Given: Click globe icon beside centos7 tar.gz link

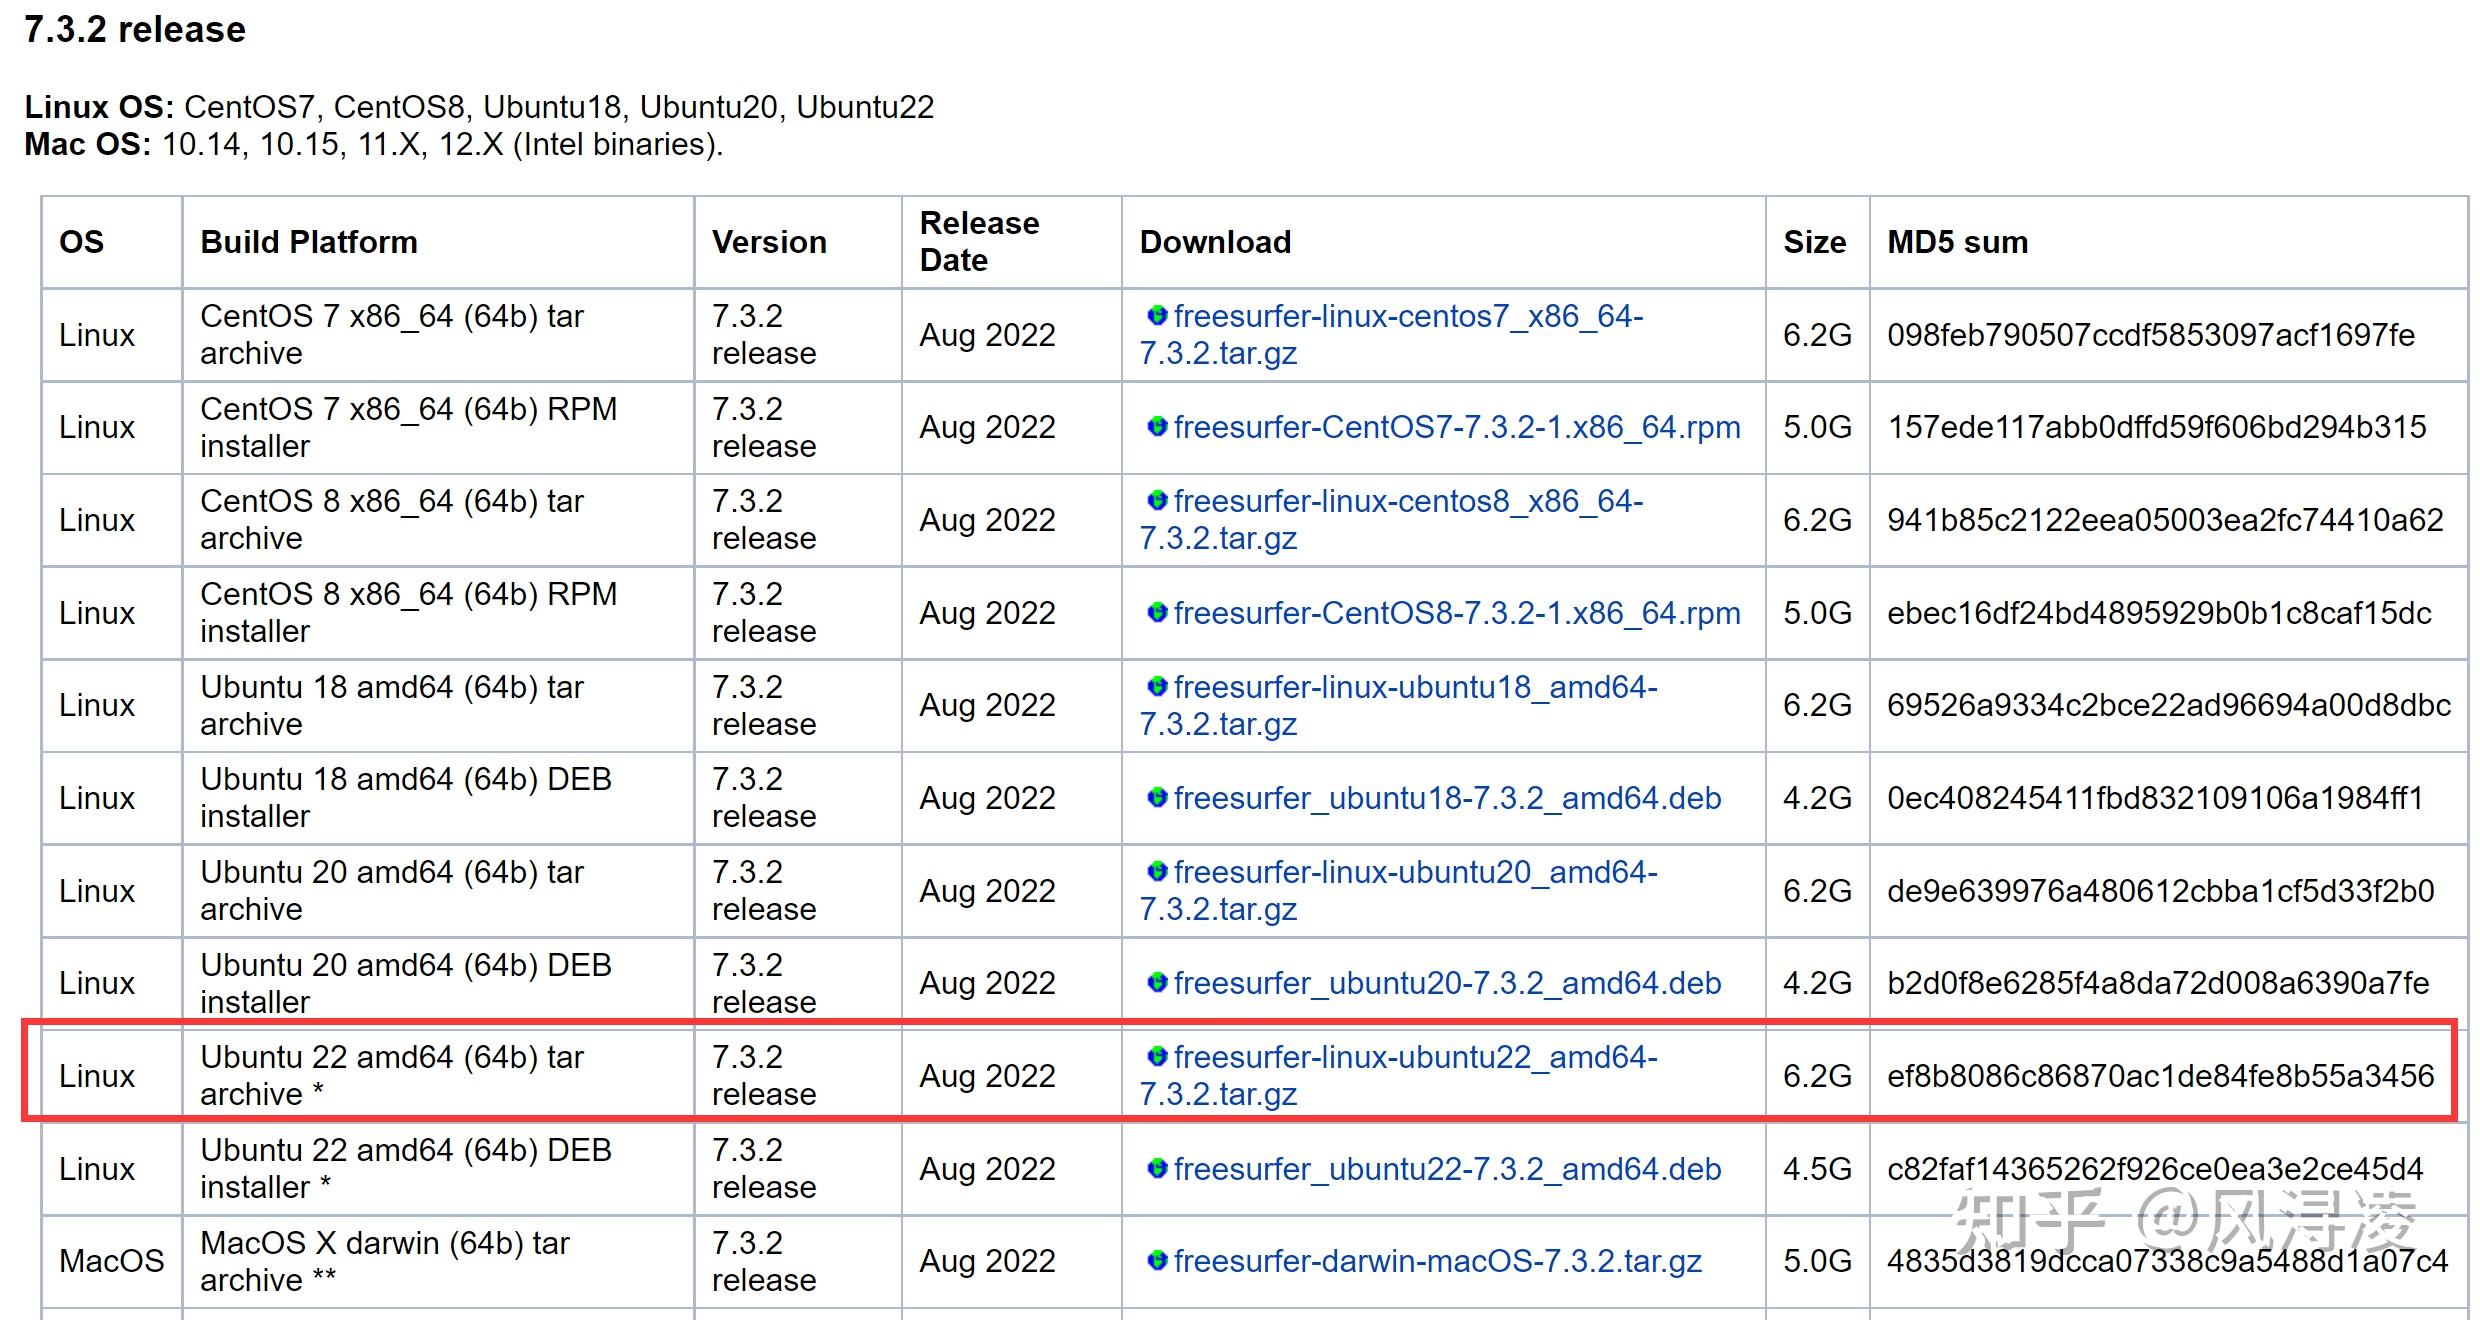Looking at the screenshot, I should pyautogui.click(x=1157, y=316).
